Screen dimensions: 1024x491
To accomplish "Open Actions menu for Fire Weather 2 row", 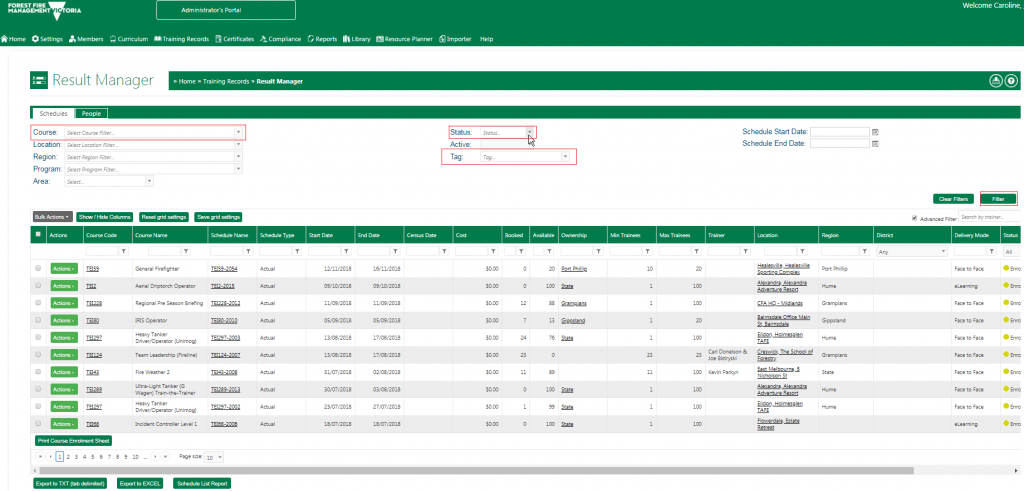I will point(64,372).
